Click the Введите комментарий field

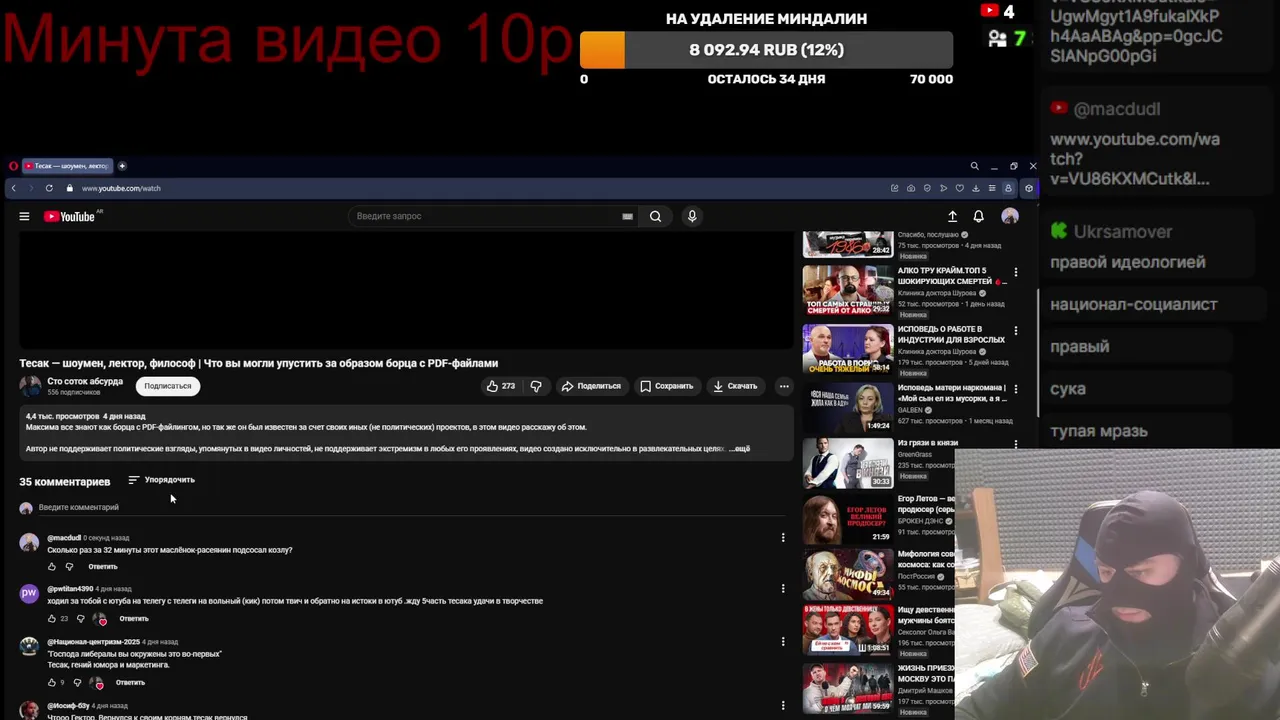410,508
